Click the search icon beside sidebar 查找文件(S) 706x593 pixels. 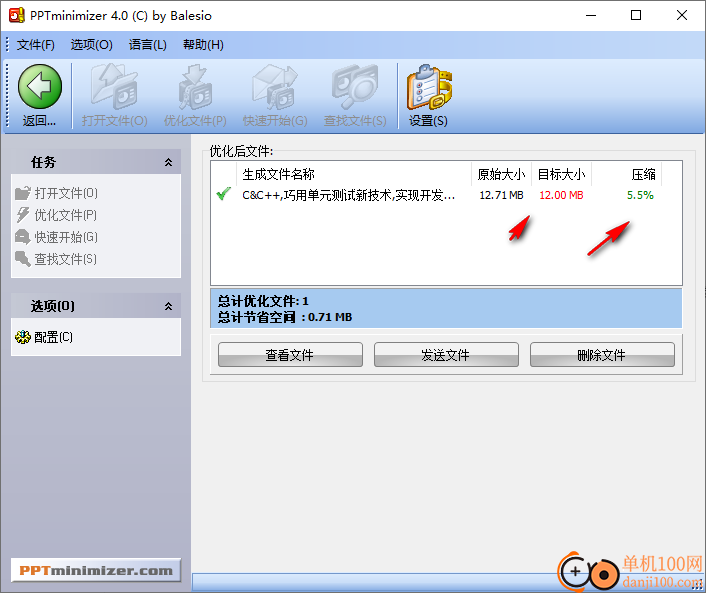click(23, 258)
